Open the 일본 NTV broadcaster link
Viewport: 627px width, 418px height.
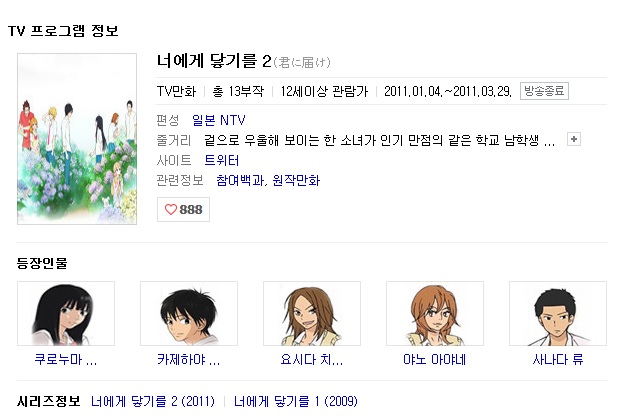[x=219, y=120]
